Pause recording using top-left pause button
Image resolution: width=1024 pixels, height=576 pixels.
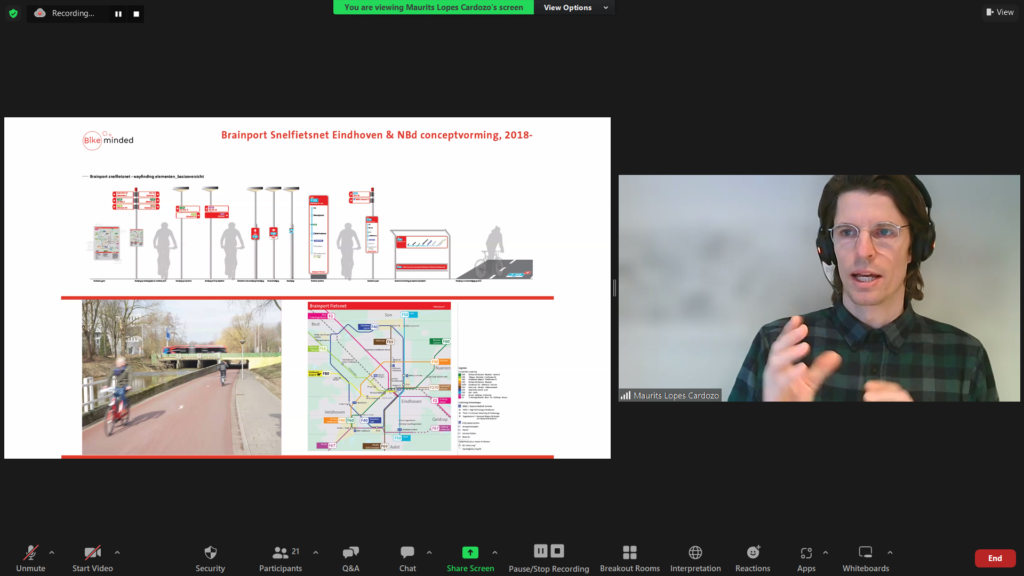click(118, 14)
